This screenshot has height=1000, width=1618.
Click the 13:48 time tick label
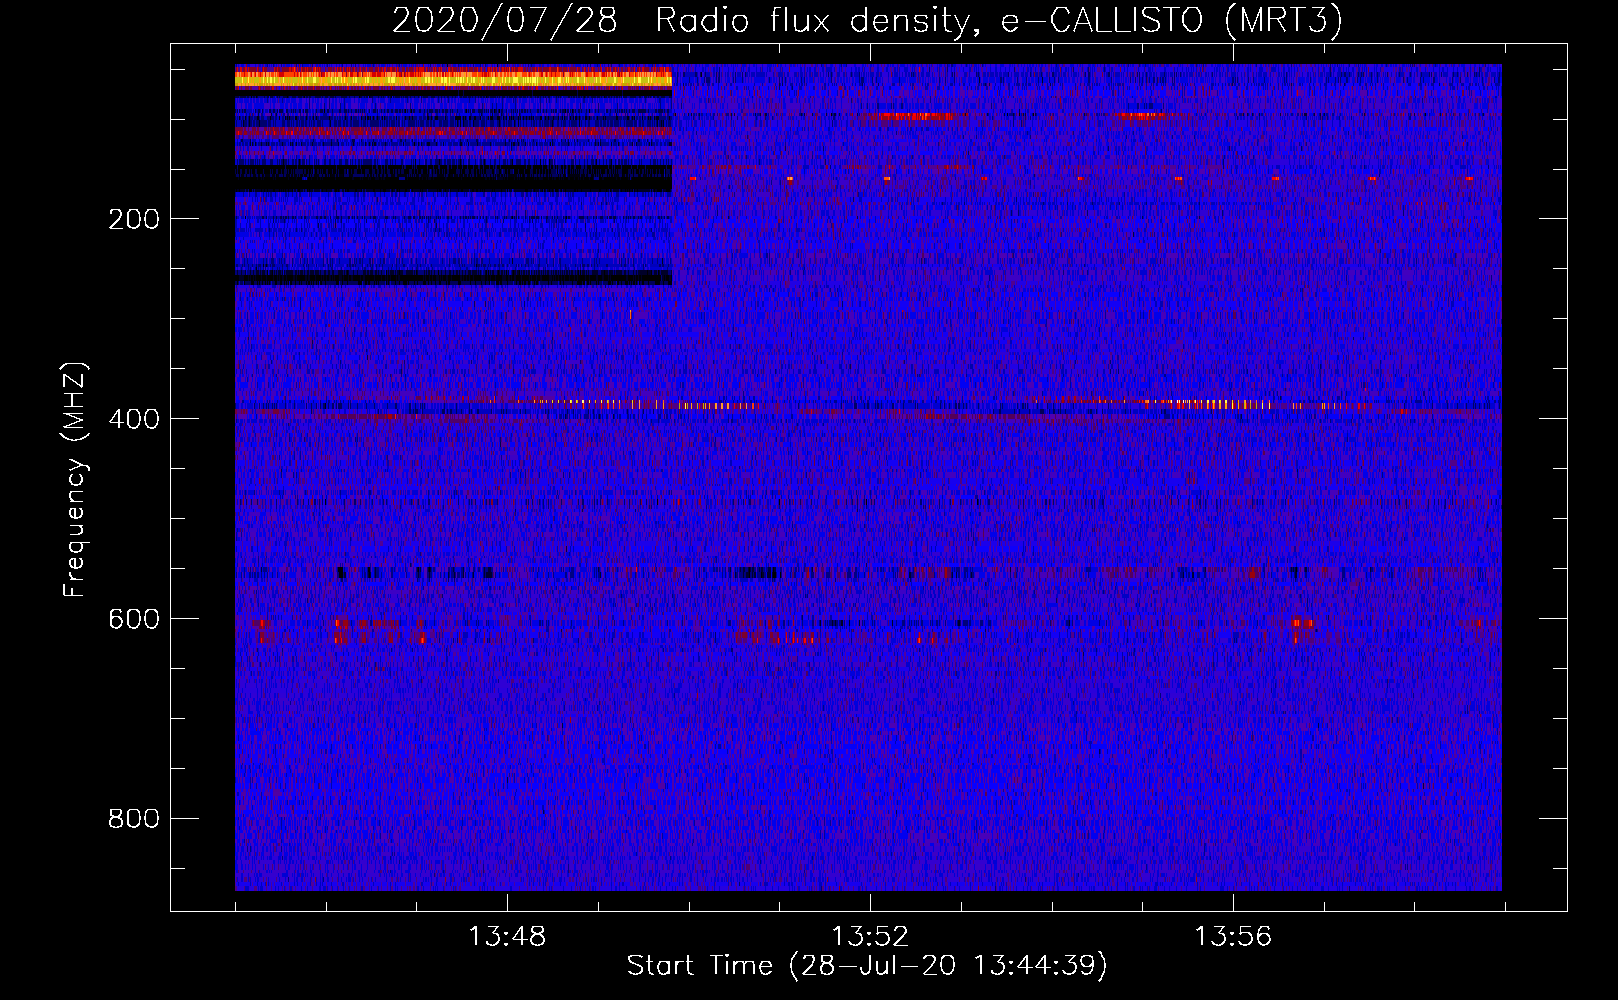point(507,936)
